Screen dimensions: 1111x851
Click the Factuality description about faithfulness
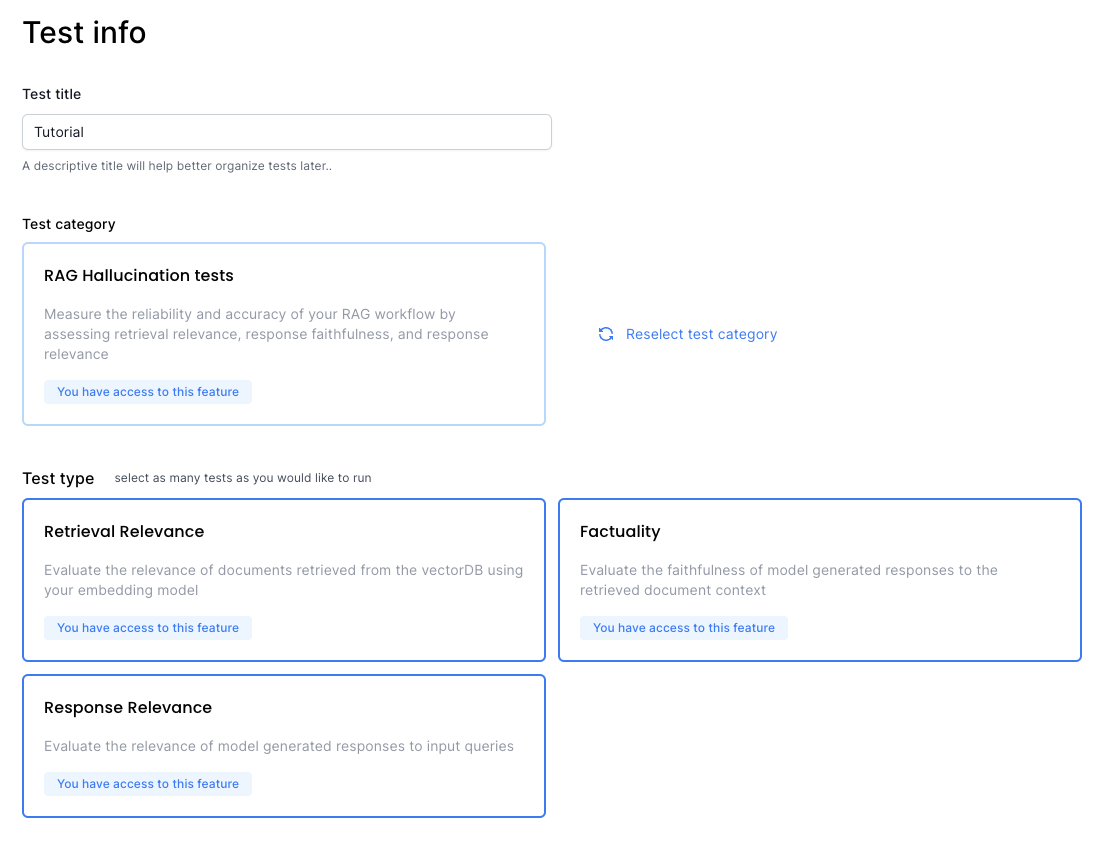tap(789, 580)
